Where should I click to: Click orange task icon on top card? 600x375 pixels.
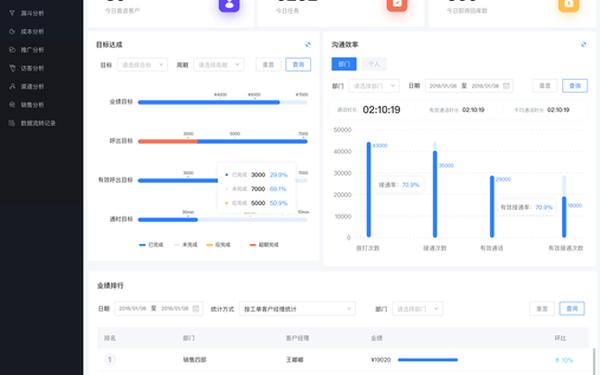tap(397, 4)
